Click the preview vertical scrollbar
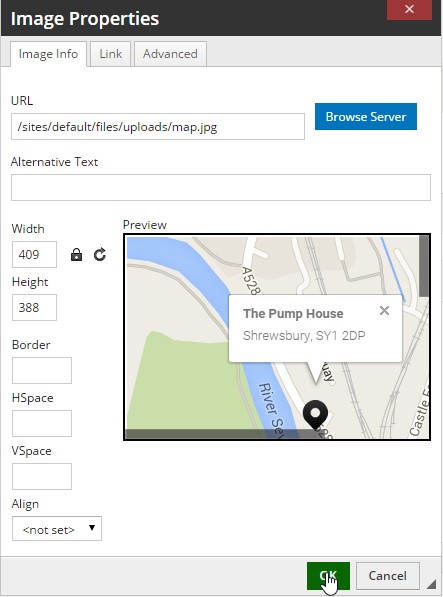Screen dimensions: 443x597 point(424,266)
